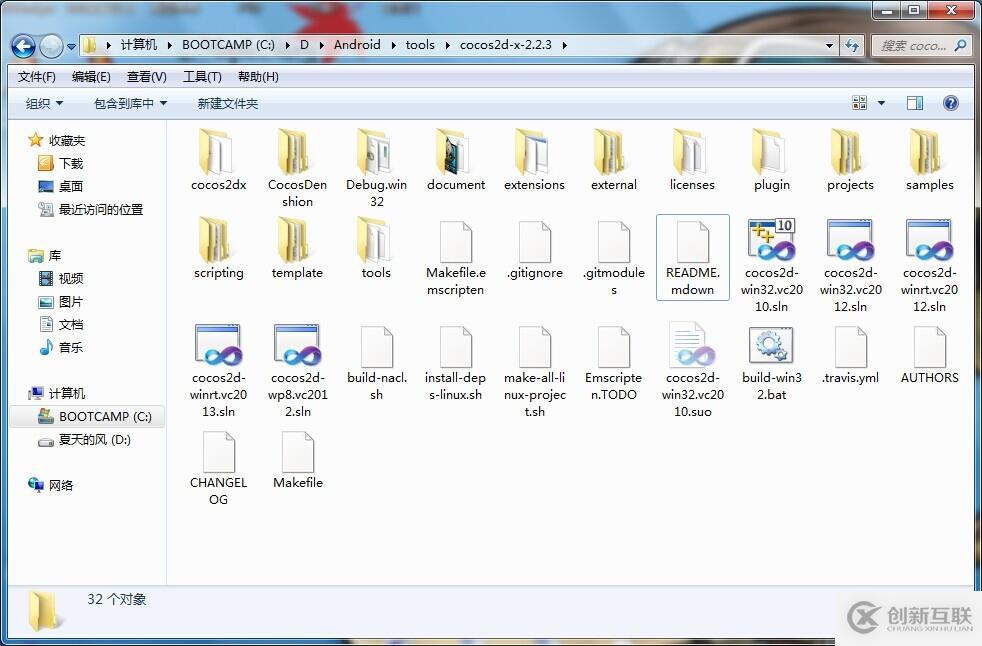The height and width of the screenshot is (646, 982).
Task: Expand the view options arrow
Action: 881,103
